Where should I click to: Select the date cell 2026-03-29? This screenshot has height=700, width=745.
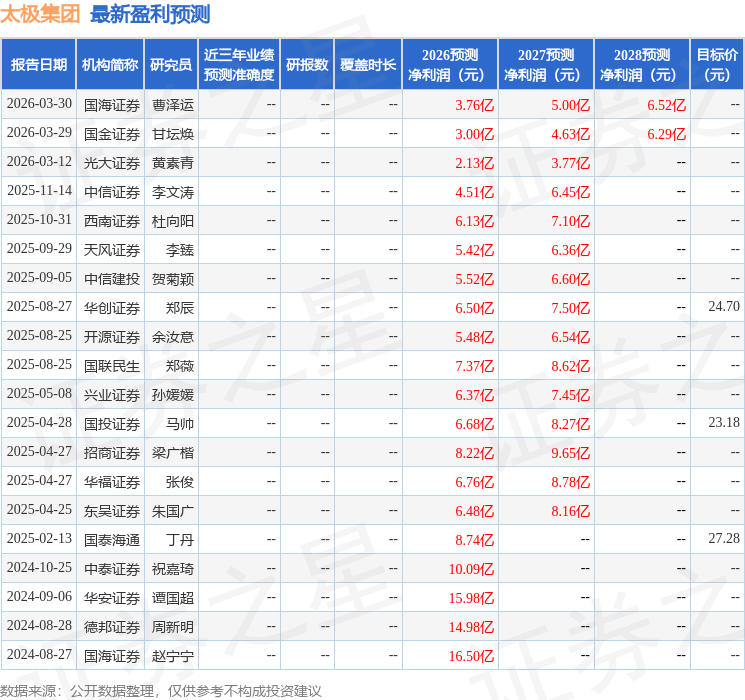pos(39,133)
